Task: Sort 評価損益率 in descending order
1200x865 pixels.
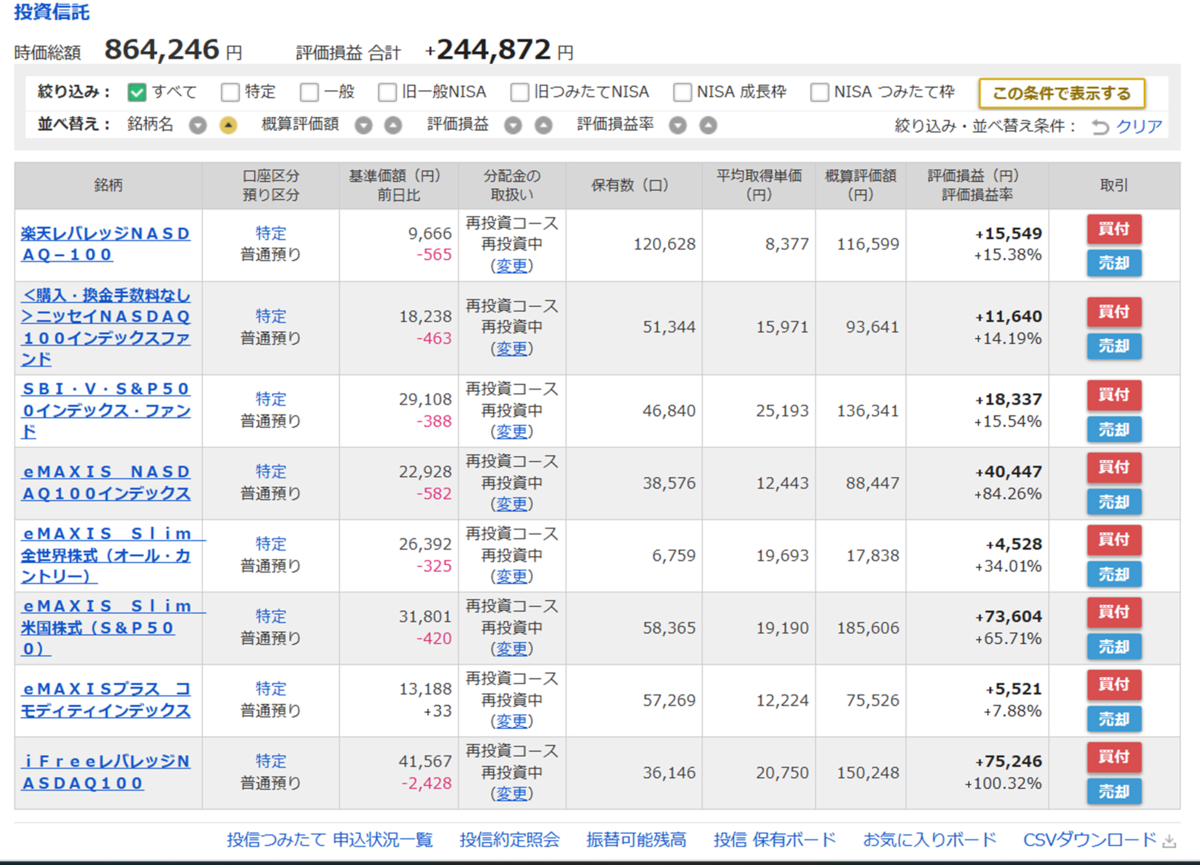Action: (678, 125)
